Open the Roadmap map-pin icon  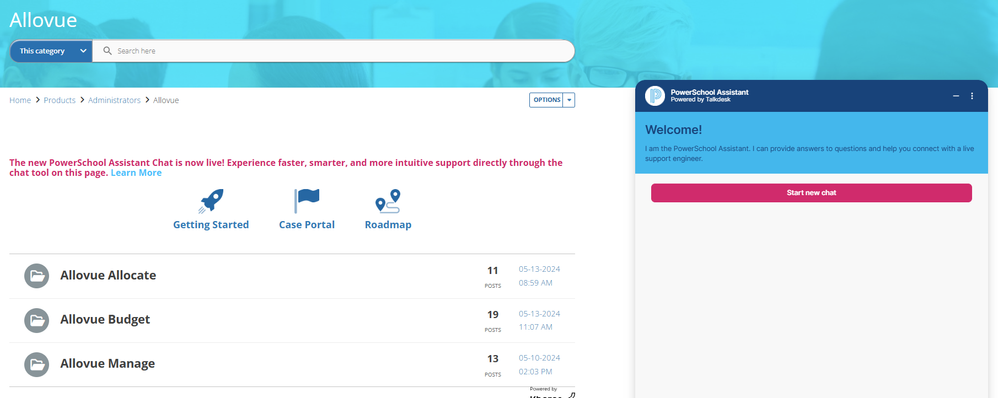click(x=388, y=201)
